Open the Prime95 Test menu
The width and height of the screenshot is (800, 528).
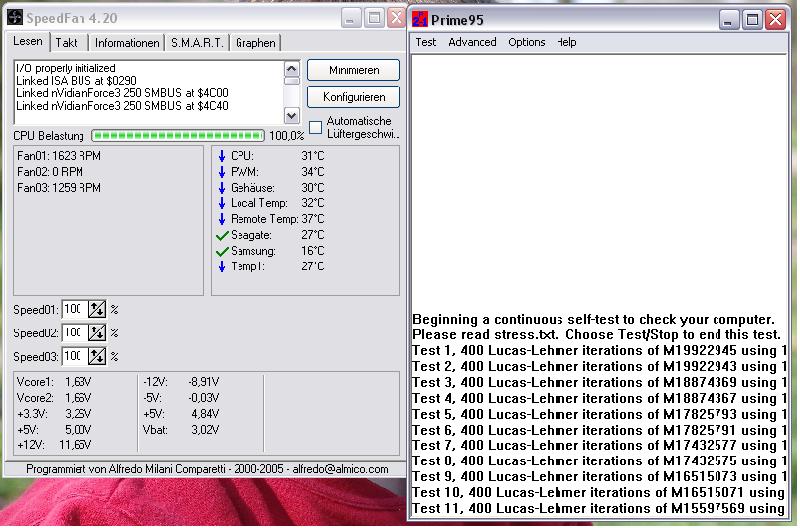(x=426, y=42)
